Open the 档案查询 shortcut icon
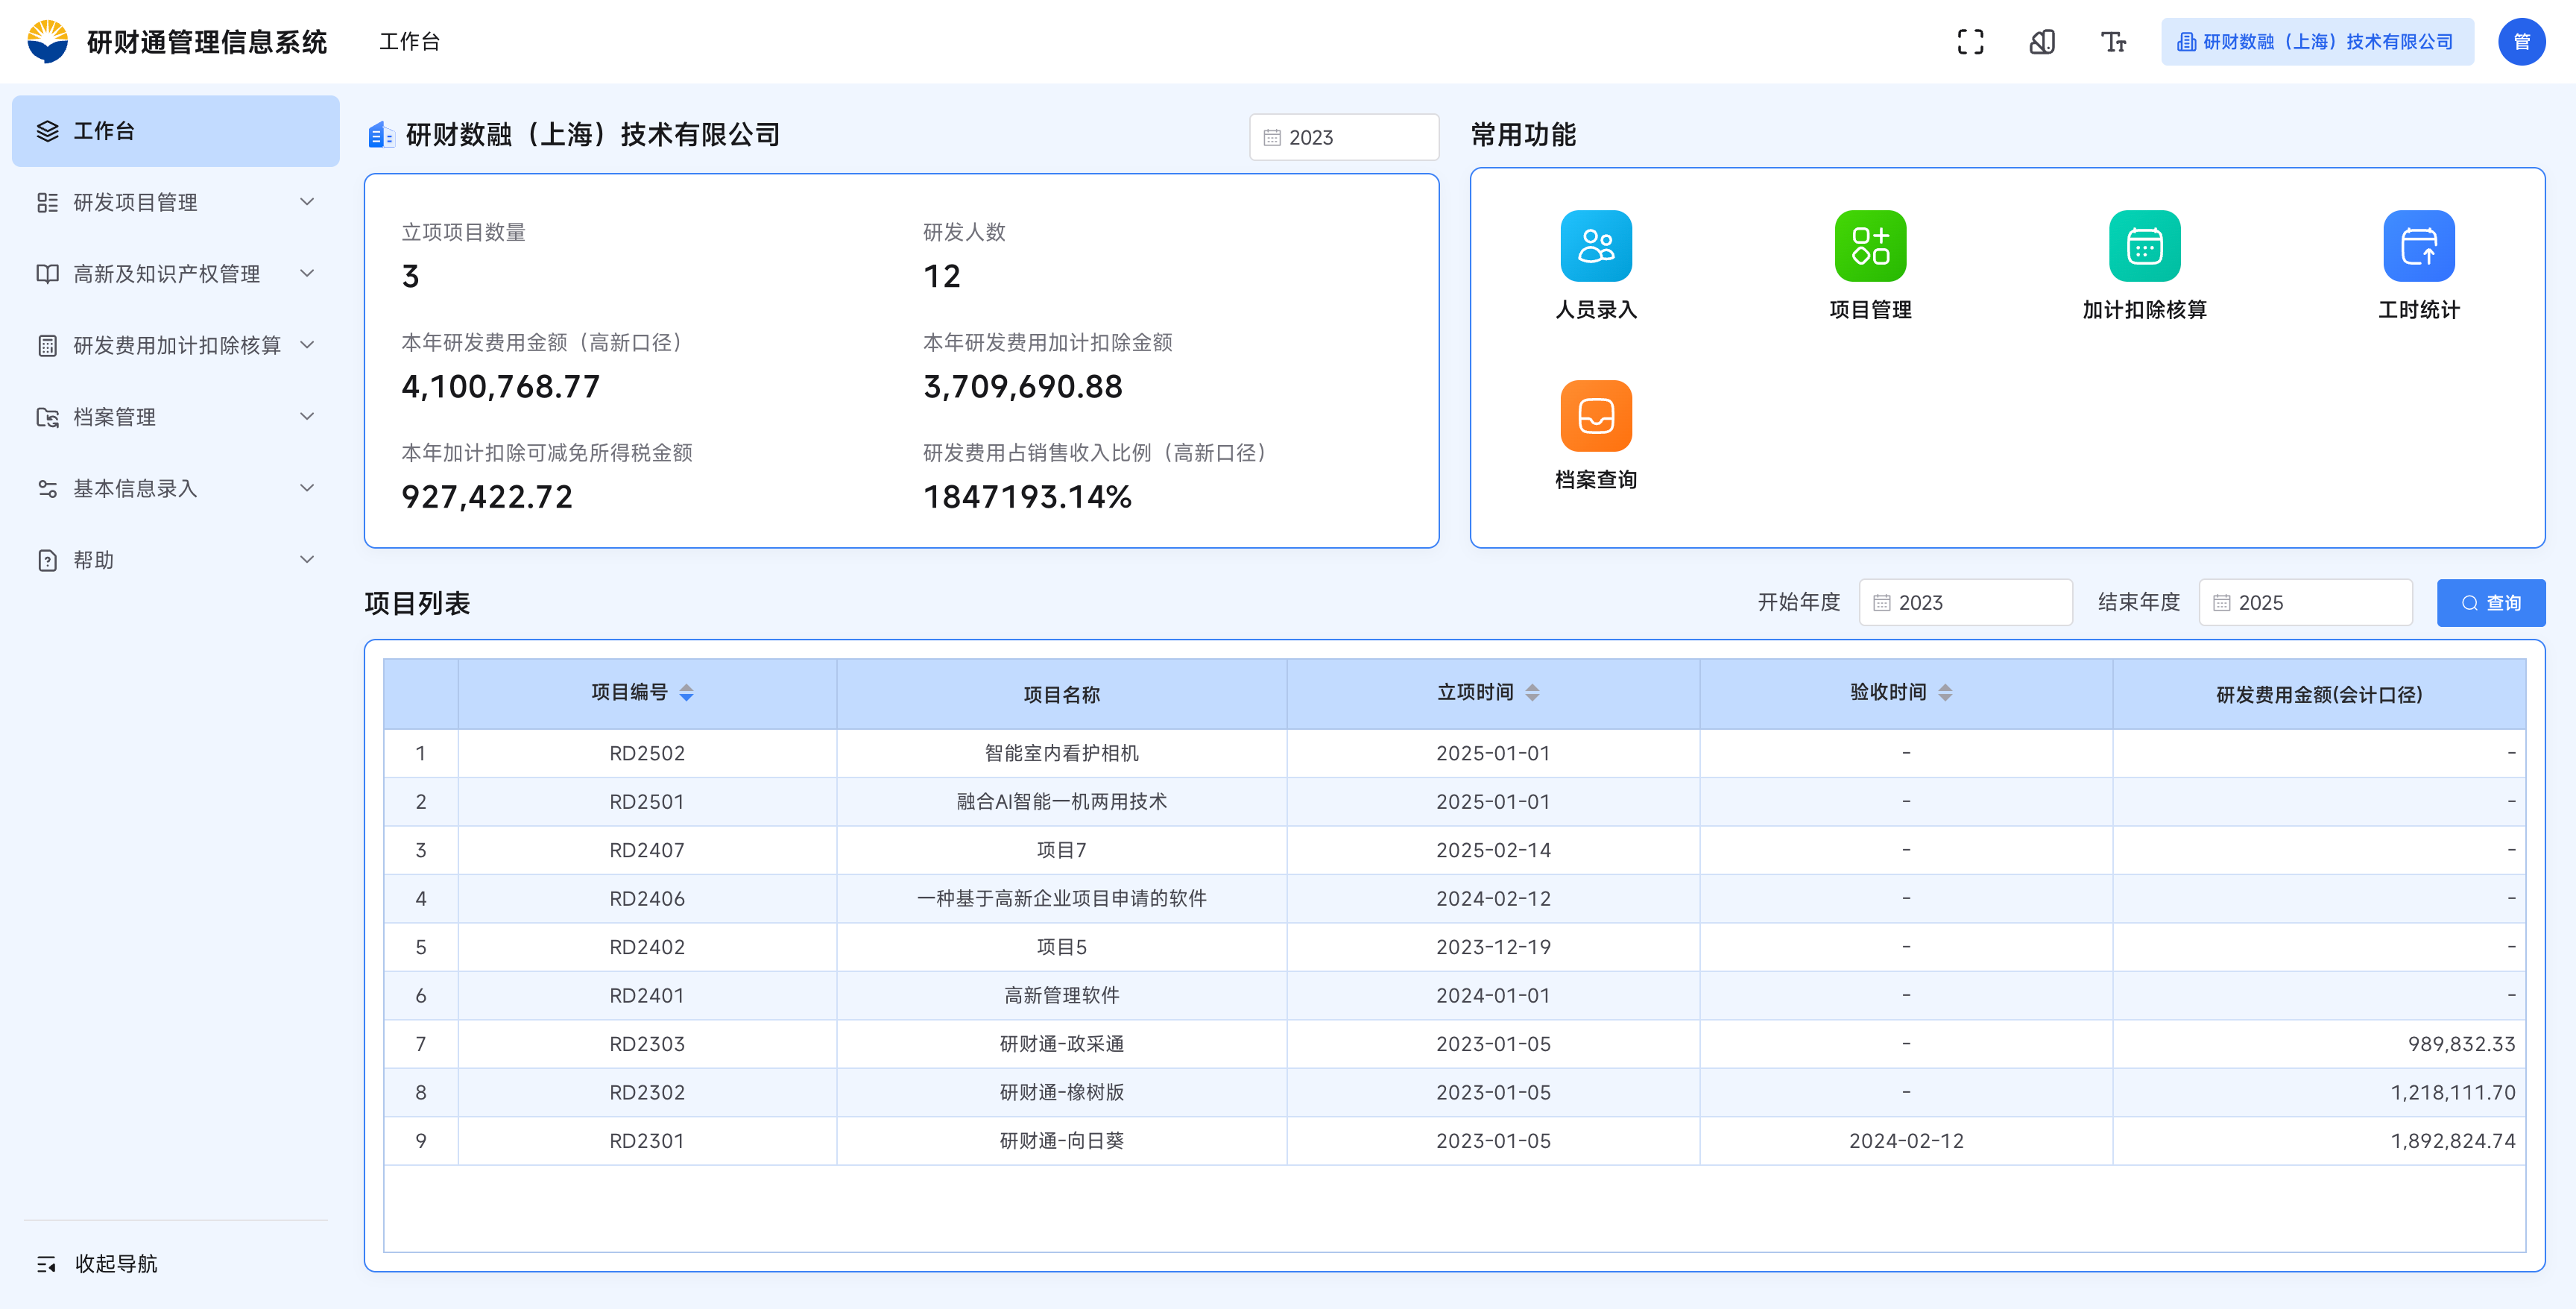Viewport: 2576px width, 1309px height. [x=1595, y=416]
